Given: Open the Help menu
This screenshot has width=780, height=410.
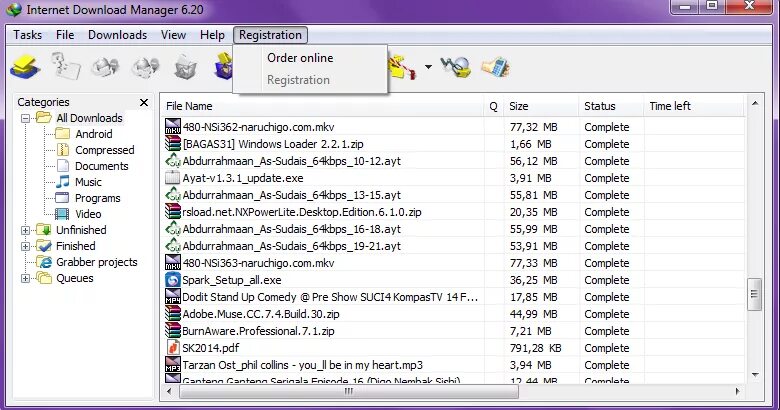Looking at the screenshot, I should coord(212,35).
